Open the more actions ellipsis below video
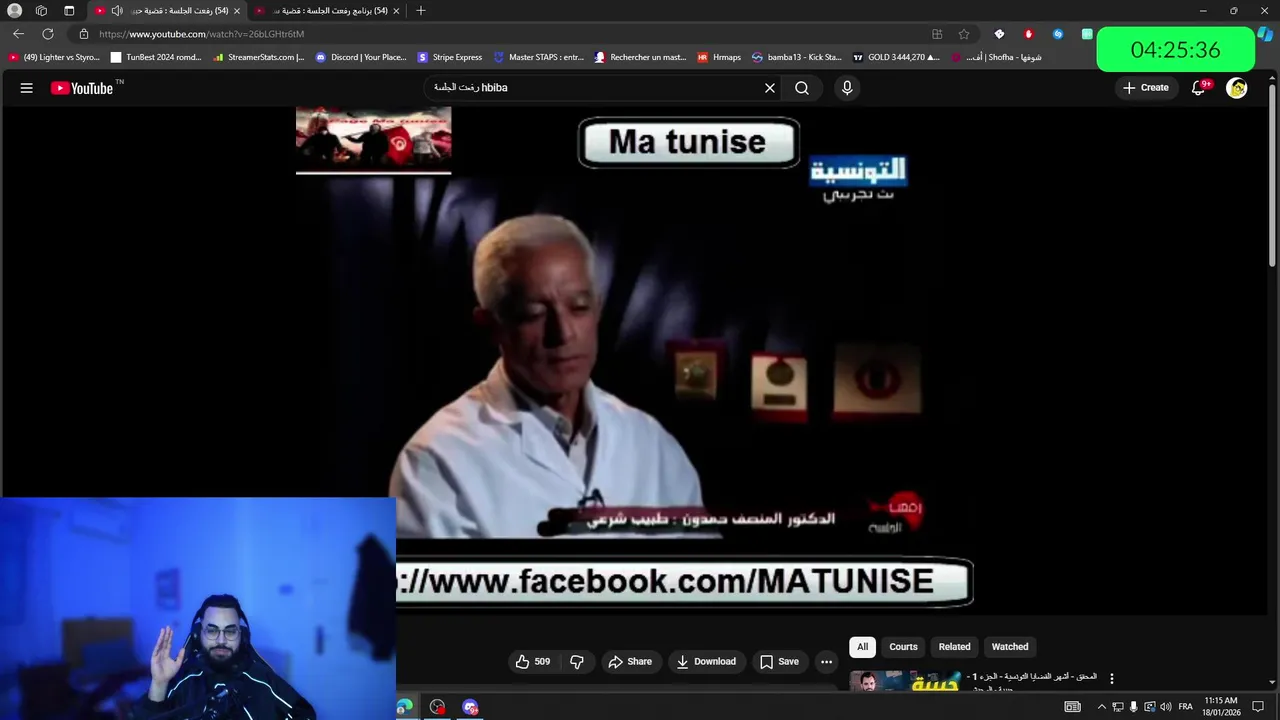 pos(826,661)
